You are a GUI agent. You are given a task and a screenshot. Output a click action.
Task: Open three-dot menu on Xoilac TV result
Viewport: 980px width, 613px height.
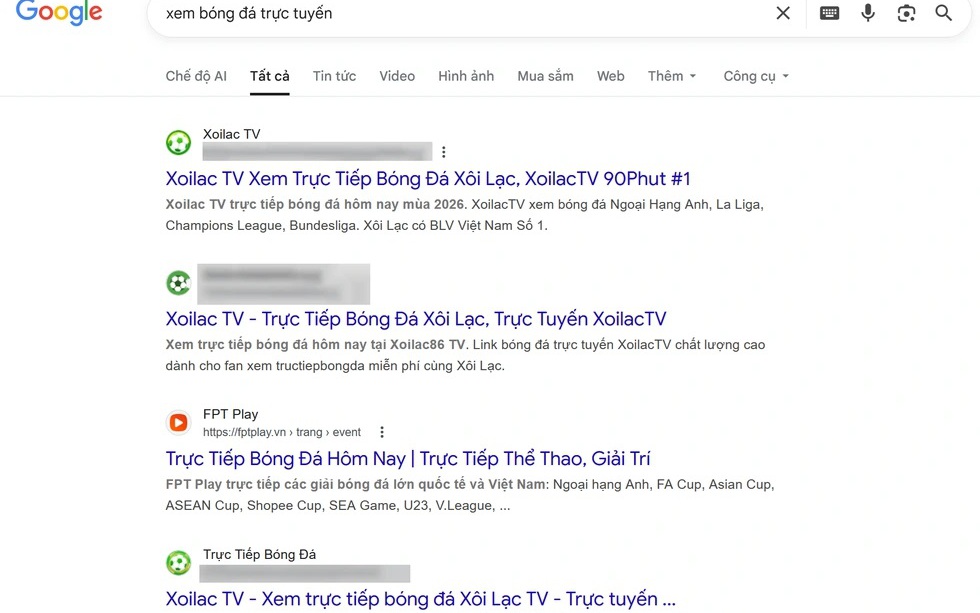pos(443,152)
